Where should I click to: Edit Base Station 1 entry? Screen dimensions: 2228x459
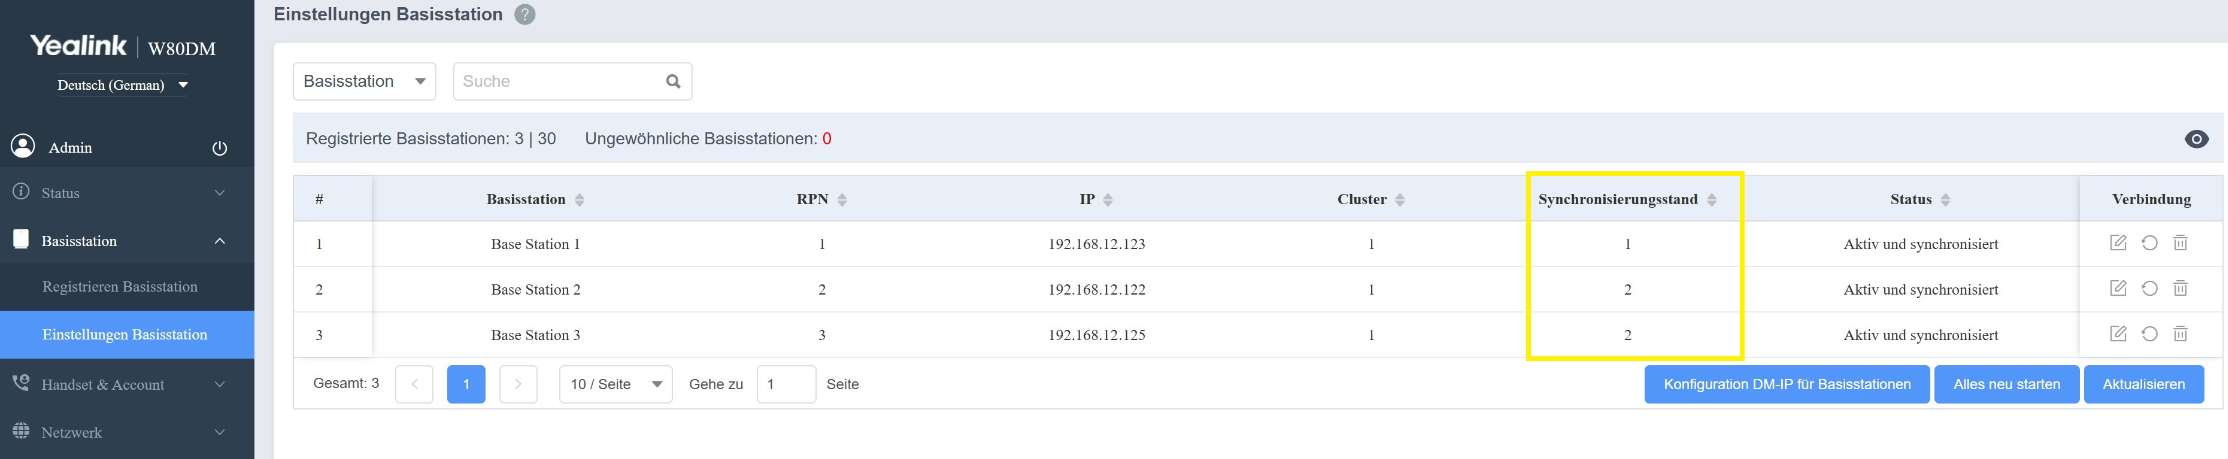click(x=2117, y=243)
